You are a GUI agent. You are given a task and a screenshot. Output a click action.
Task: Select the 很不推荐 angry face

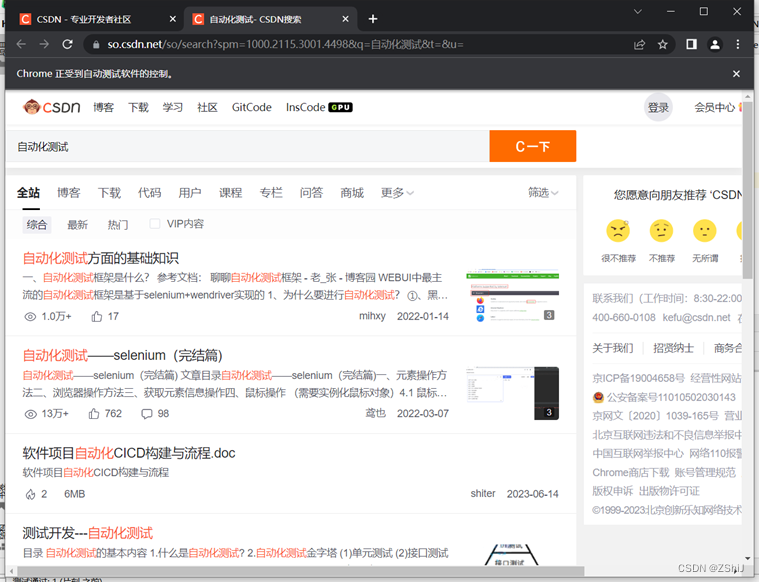(618, 230)
